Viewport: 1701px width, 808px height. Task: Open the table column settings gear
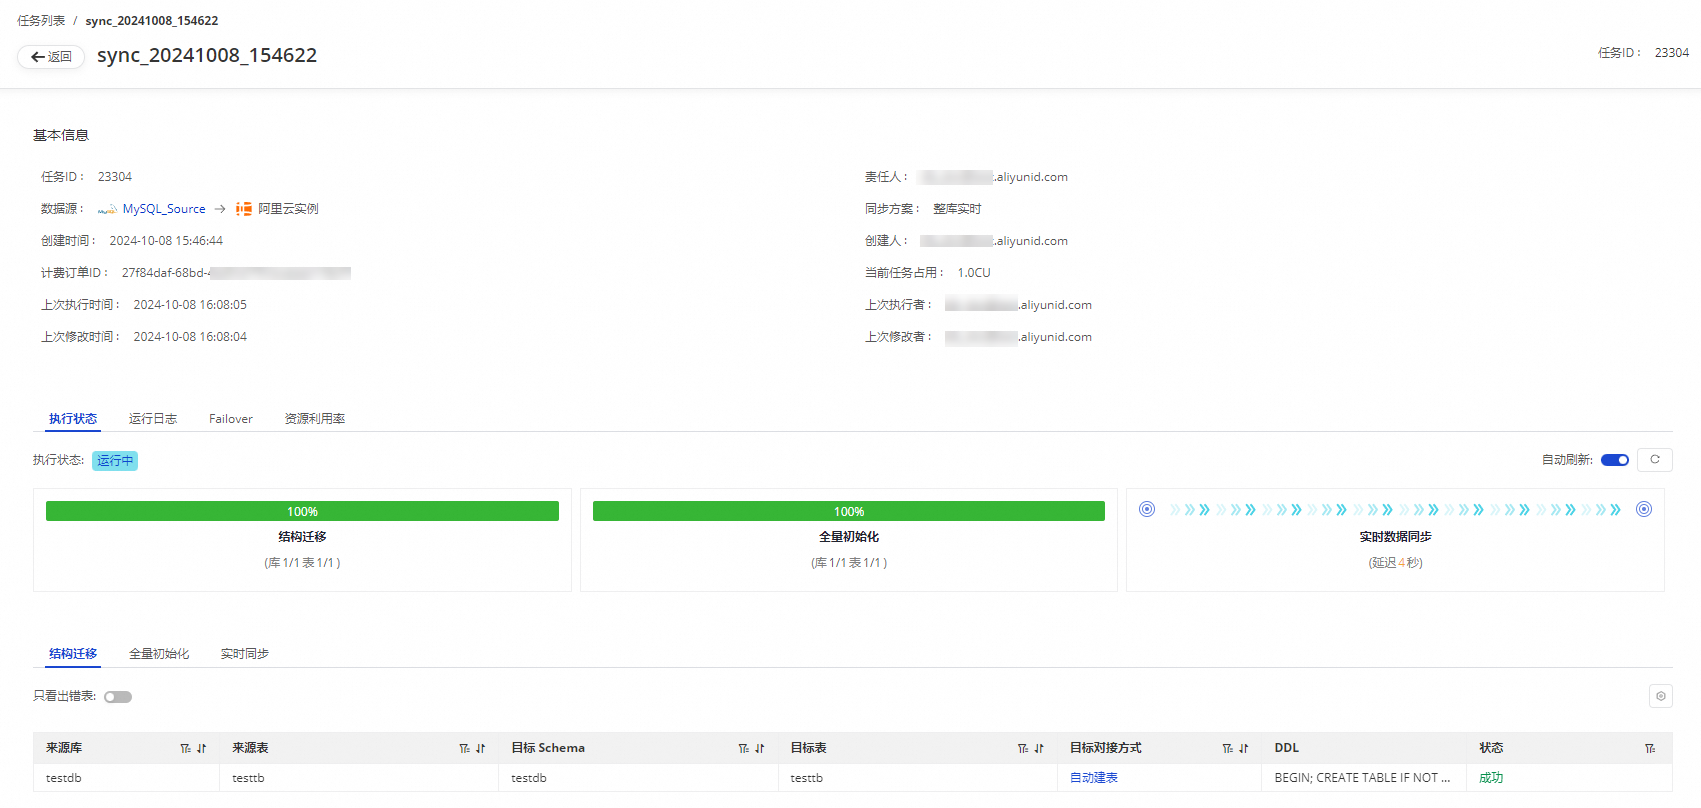tap(1661, 696)
